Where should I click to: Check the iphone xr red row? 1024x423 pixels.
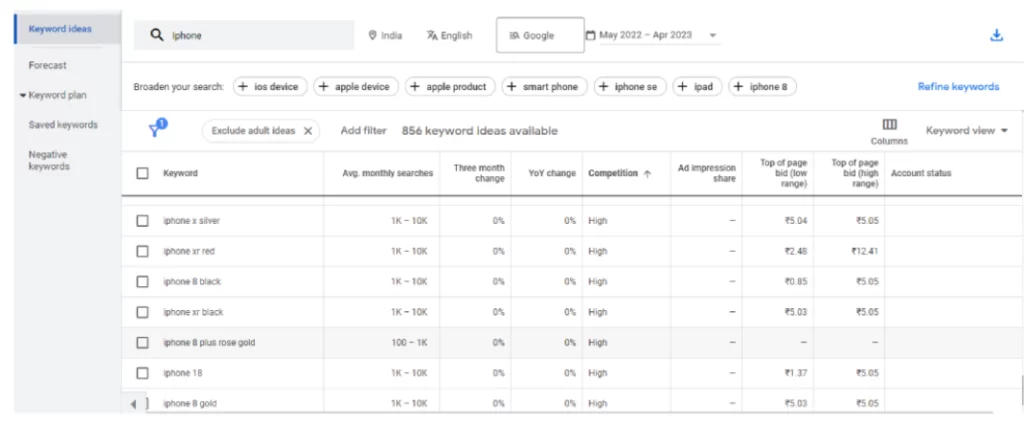(142, 251)
